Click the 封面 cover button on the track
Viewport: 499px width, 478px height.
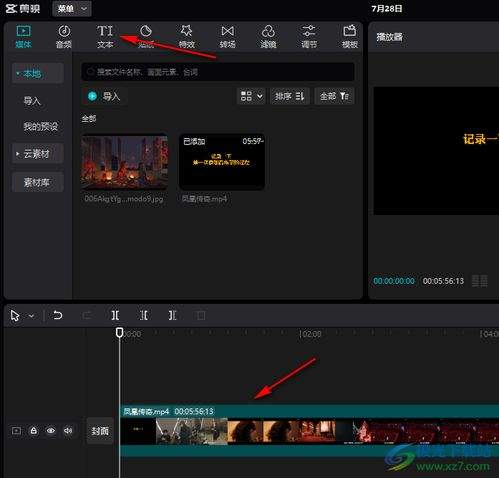pos(100,431)
